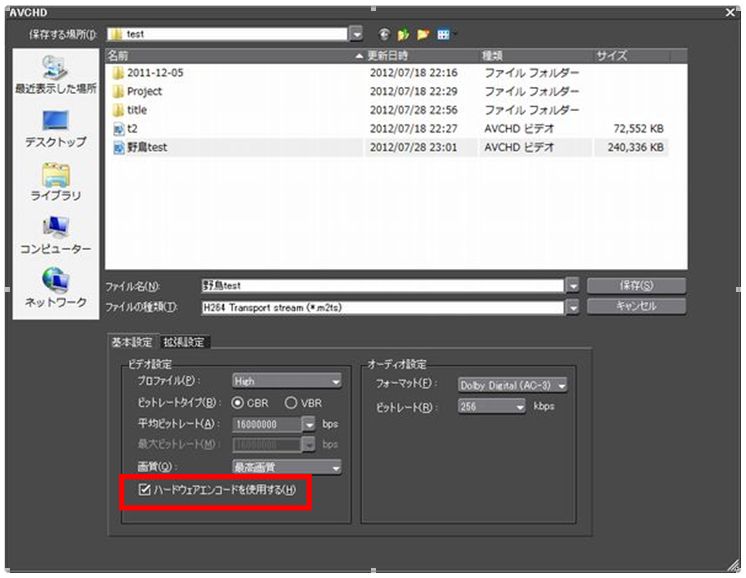Open the プロファイル High dropdown
The width and height of the screenshot is (746, 578).
287,381
